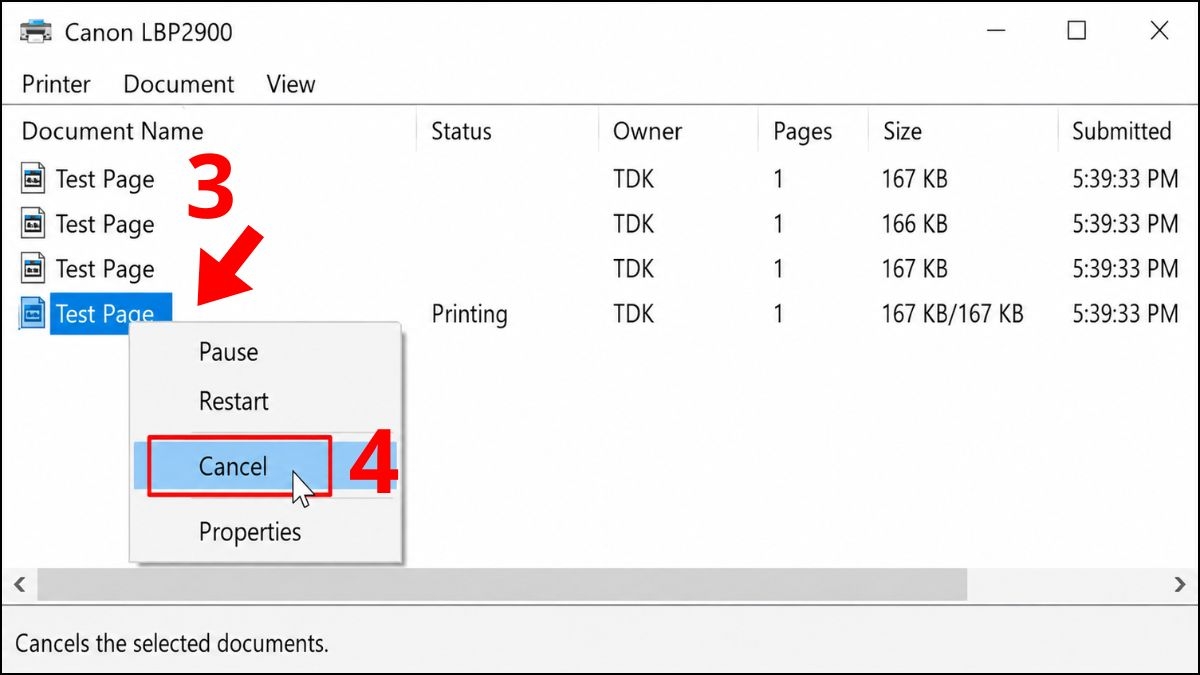The height and width of the screenshot is (675, 1200).
Task: Open the Printer menu
Action: [x=56, y=84]
